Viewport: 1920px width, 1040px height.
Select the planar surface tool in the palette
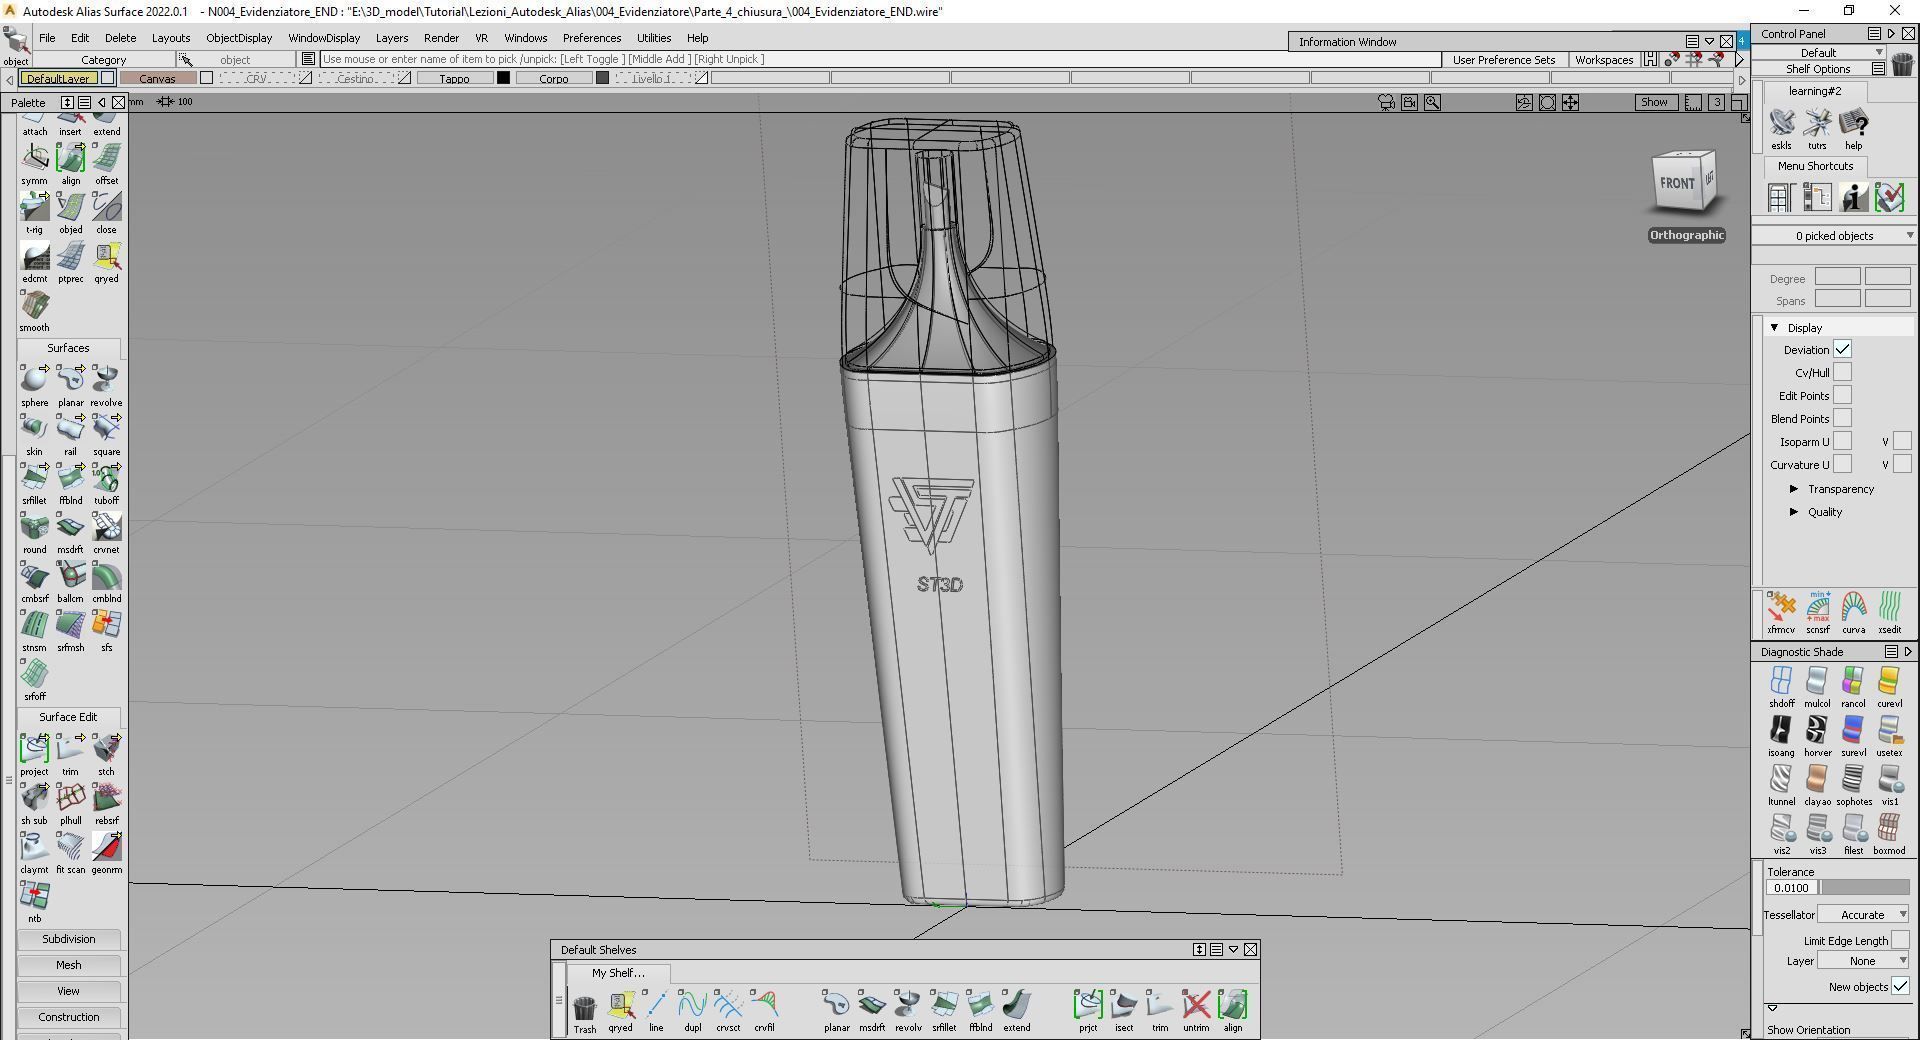click(70, 379)
